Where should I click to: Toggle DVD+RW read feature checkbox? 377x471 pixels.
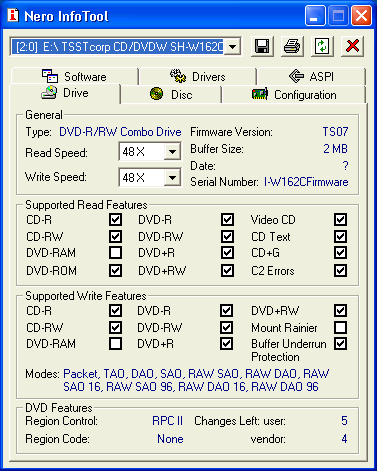pyautogui.click(x=227, y=270)
